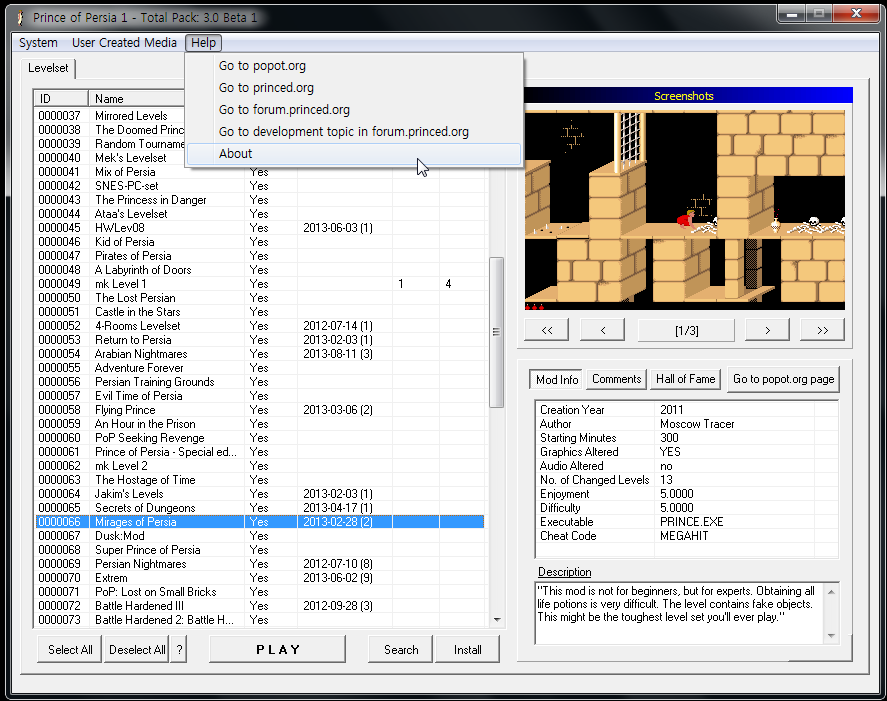This screenshot has height=701, width=887.
Task: Click Go to popot.org page button
Action: [x=783, y=379]
